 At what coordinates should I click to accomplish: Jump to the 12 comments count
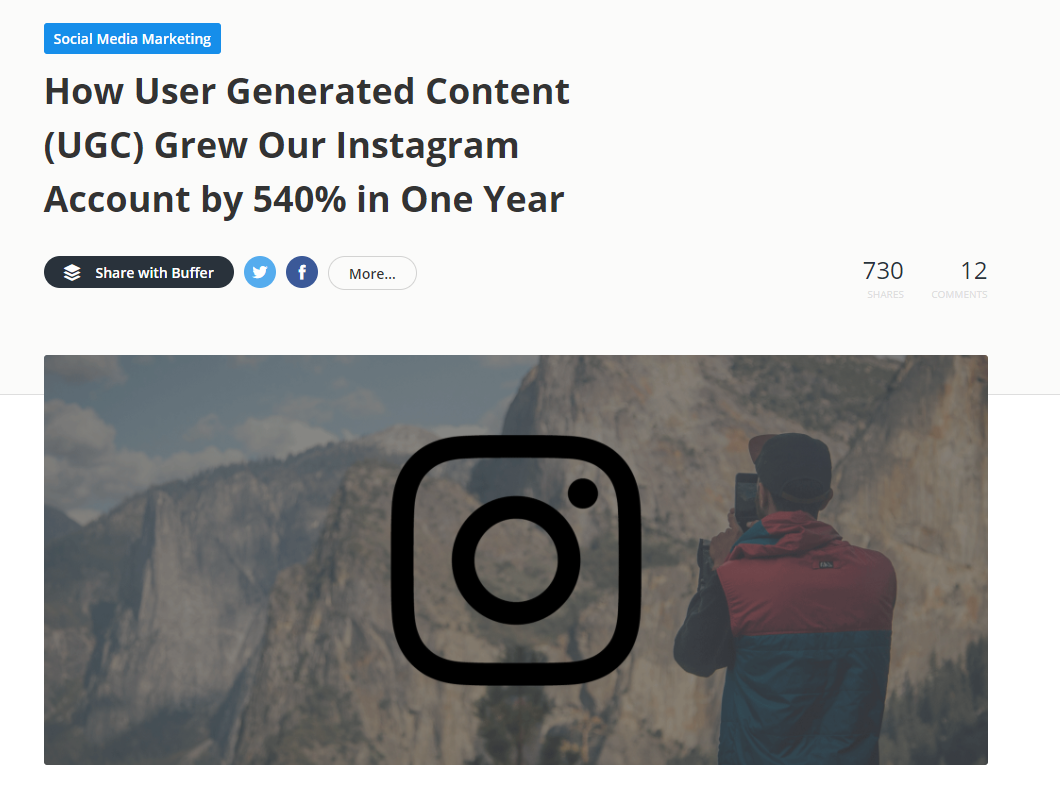[x=973, y=271]
